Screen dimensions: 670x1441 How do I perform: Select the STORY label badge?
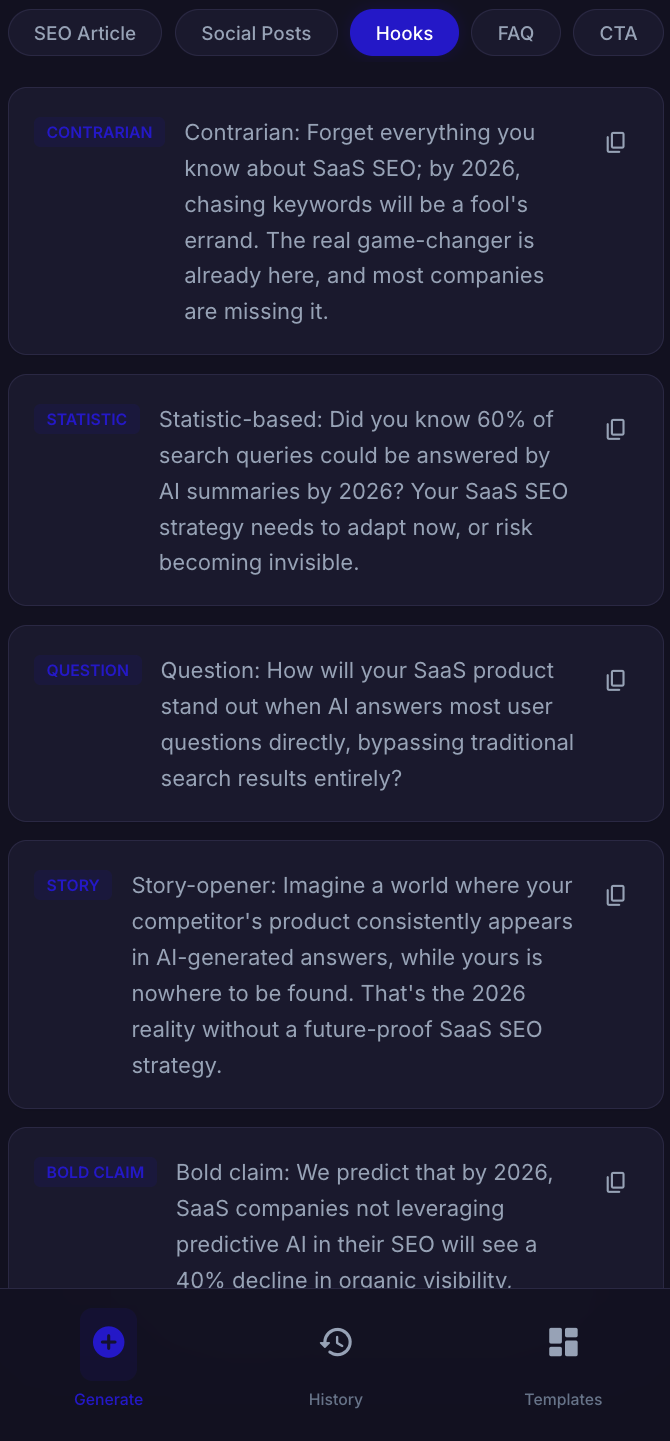(72, 885)
